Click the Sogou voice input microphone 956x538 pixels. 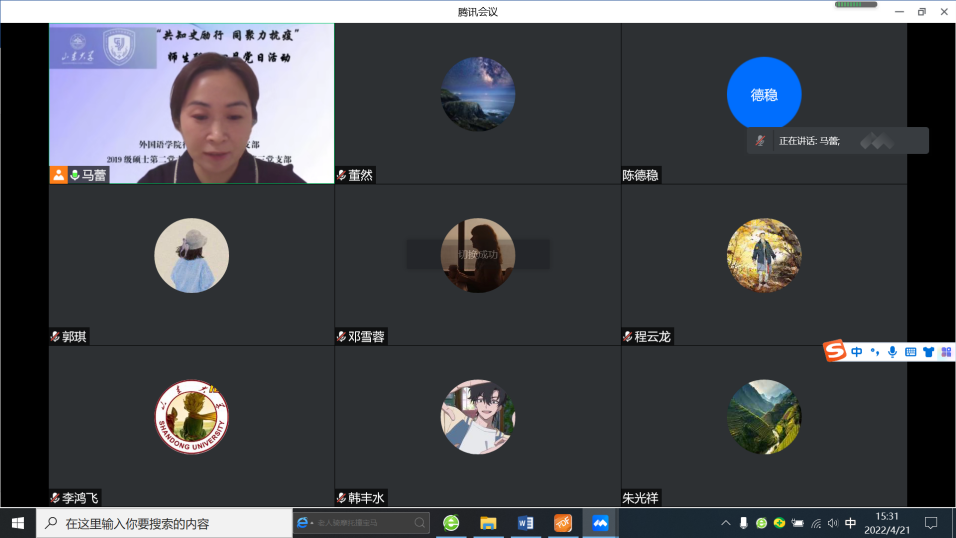(892, 352)
